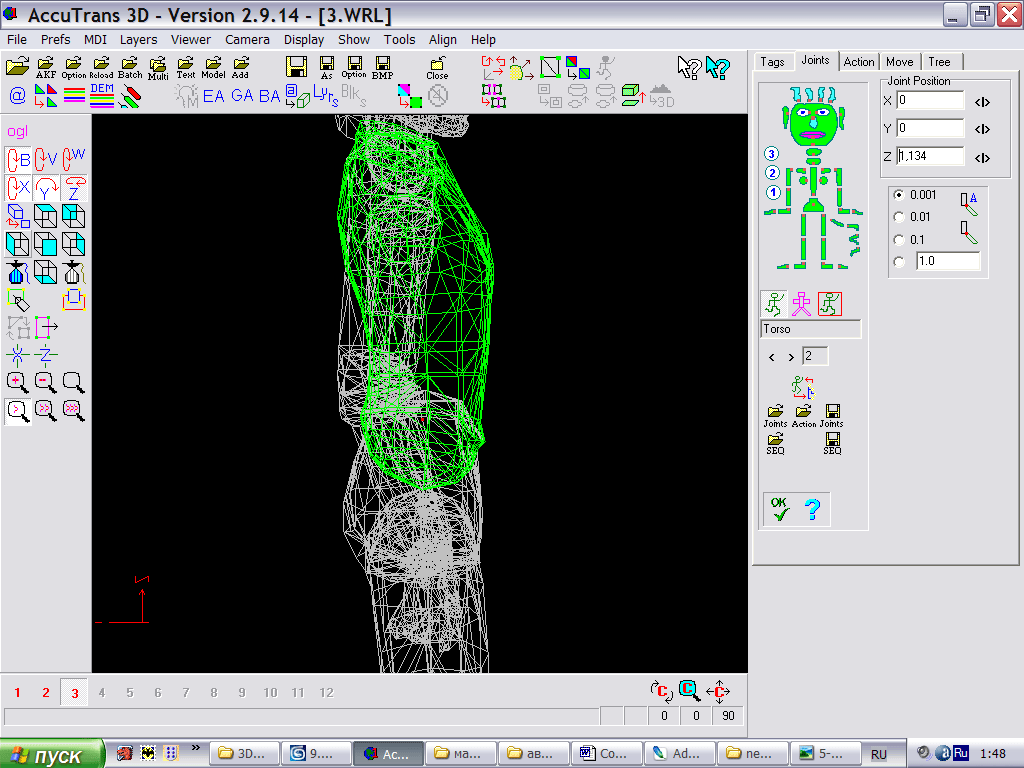Click the Save SEQ disk icon
Image resolution: width=1024 pixels, height=768 pixels.
832,443
